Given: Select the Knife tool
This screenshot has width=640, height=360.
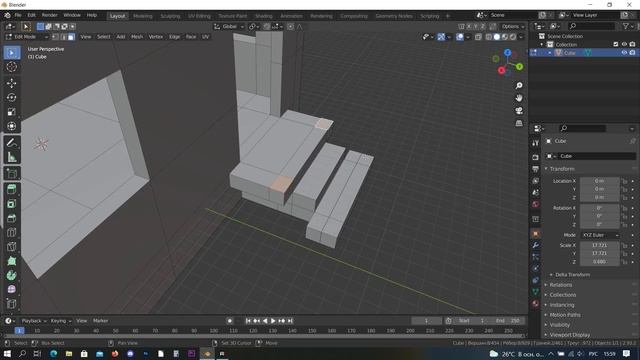Looking at the screenshot, I should (x=11, y=246).
